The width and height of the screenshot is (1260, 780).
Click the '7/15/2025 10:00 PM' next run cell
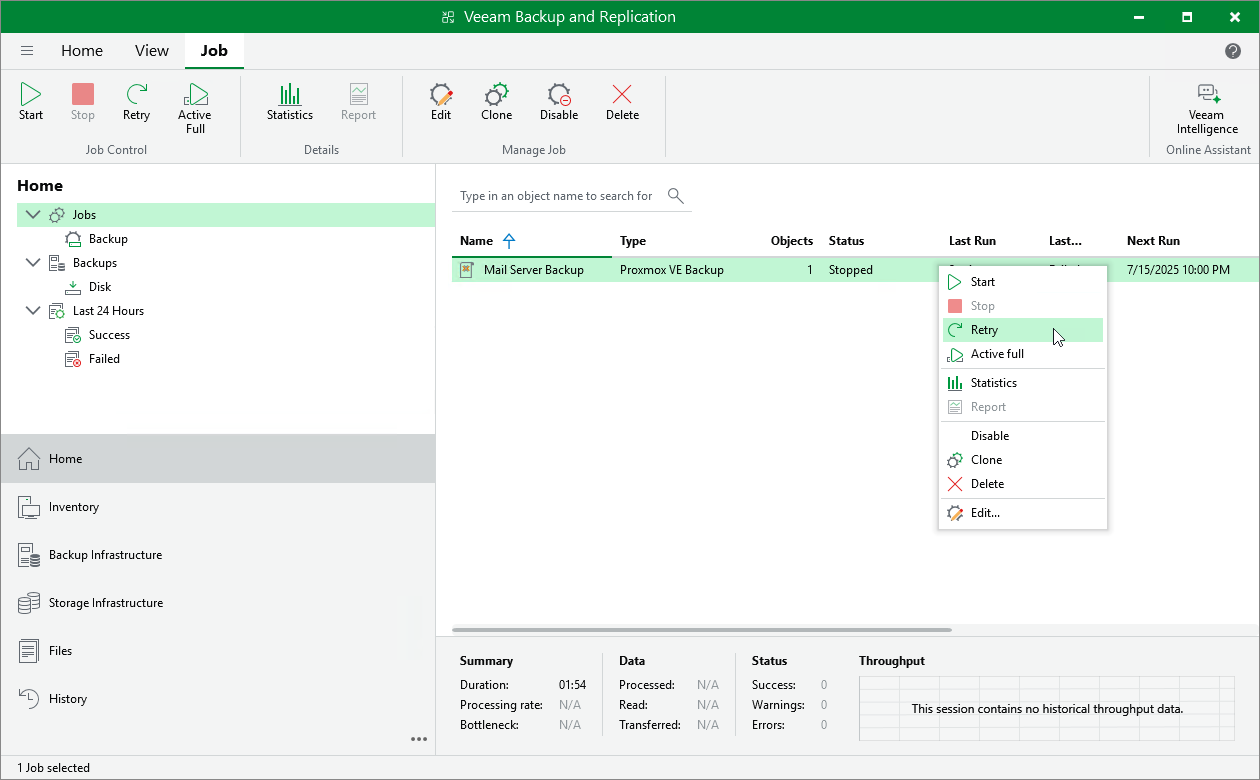tap(1178, 270)
